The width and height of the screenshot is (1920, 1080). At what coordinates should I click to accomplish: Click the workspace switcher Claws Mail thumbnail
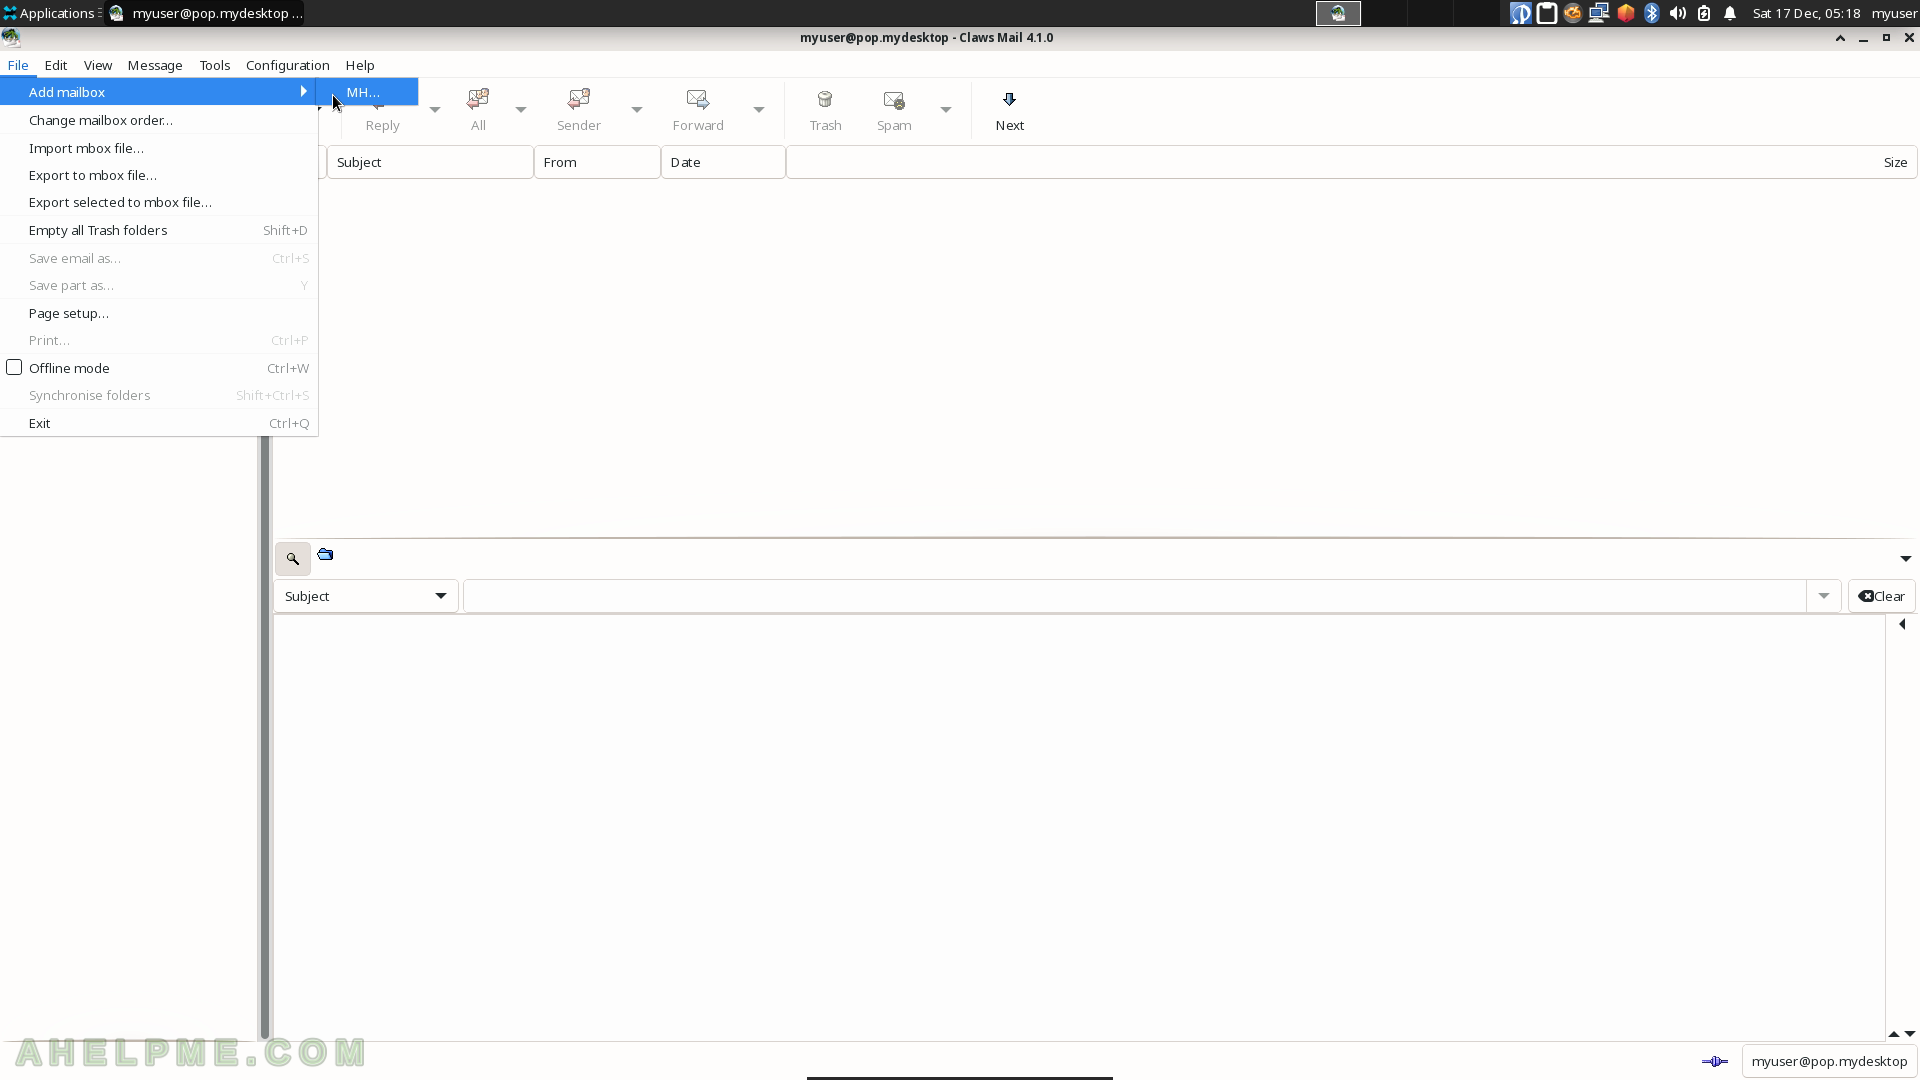[1338, 13]
